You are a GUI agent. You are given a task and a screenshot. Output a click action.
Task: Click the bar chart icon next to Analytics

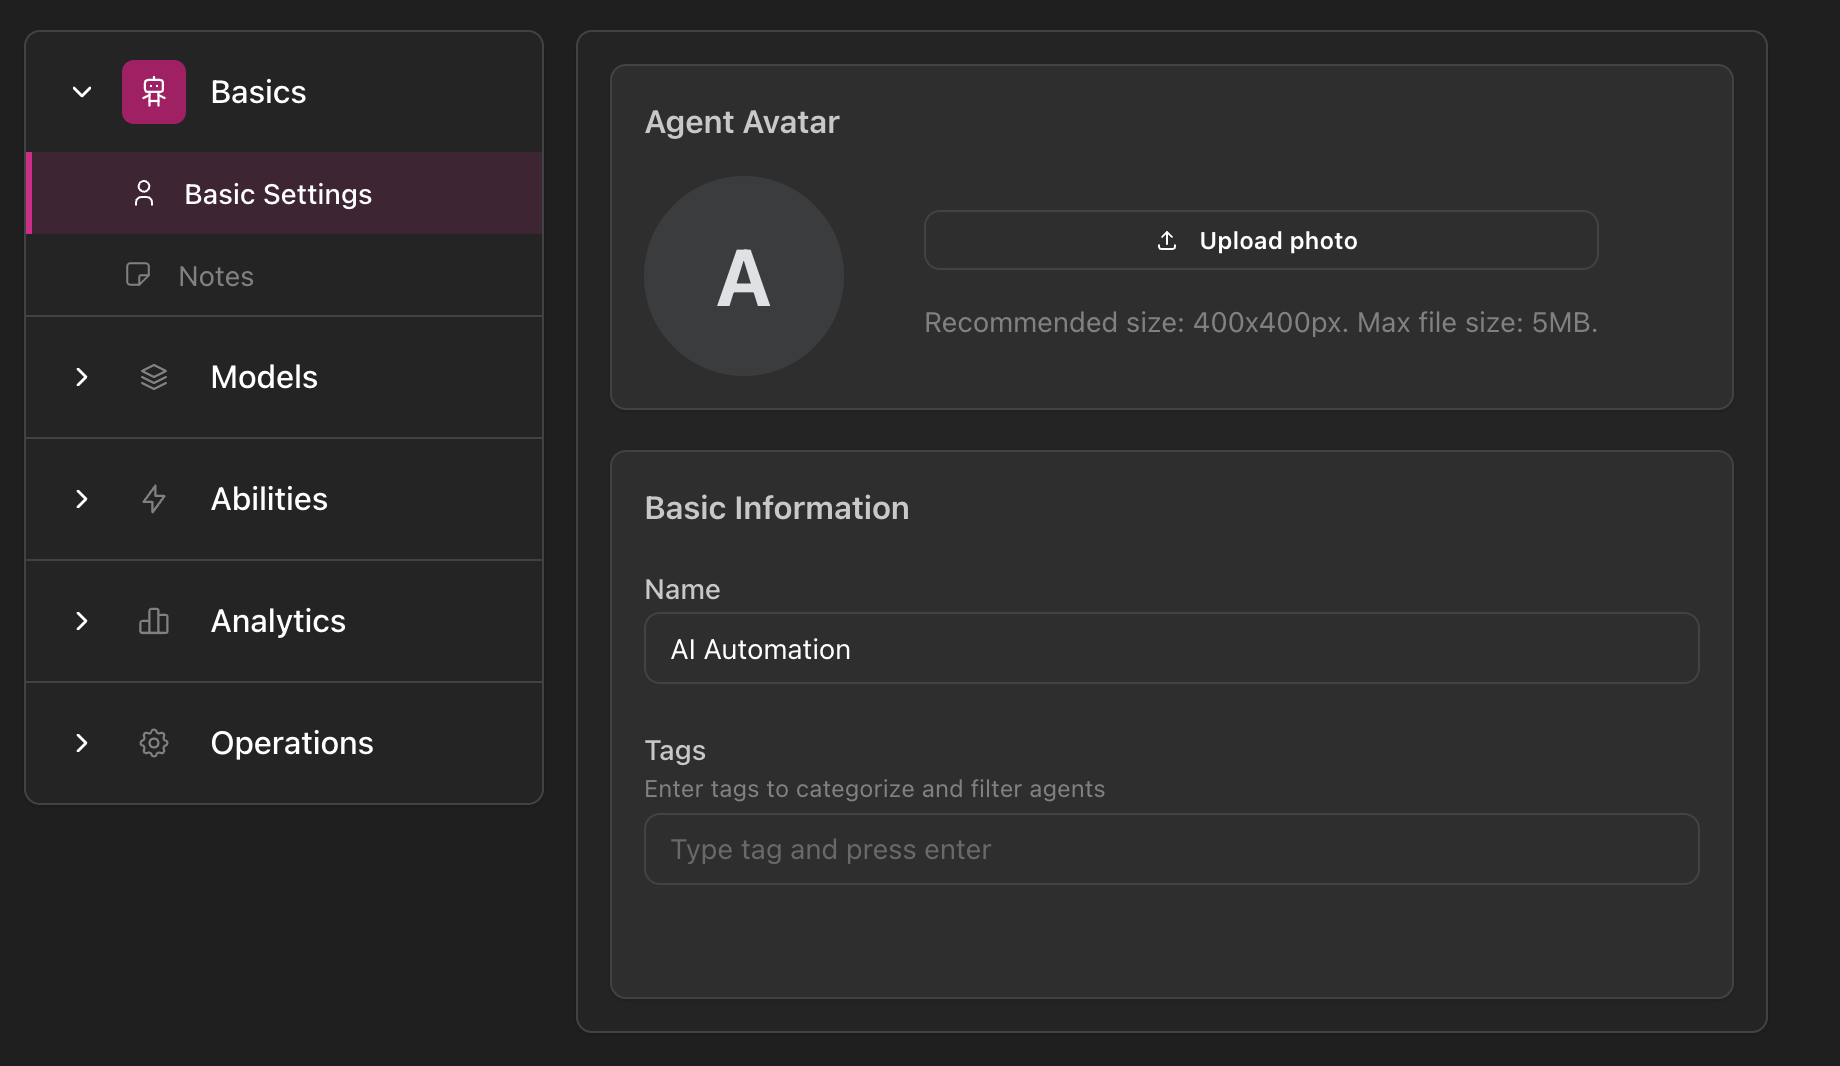[x=153, y=621]
